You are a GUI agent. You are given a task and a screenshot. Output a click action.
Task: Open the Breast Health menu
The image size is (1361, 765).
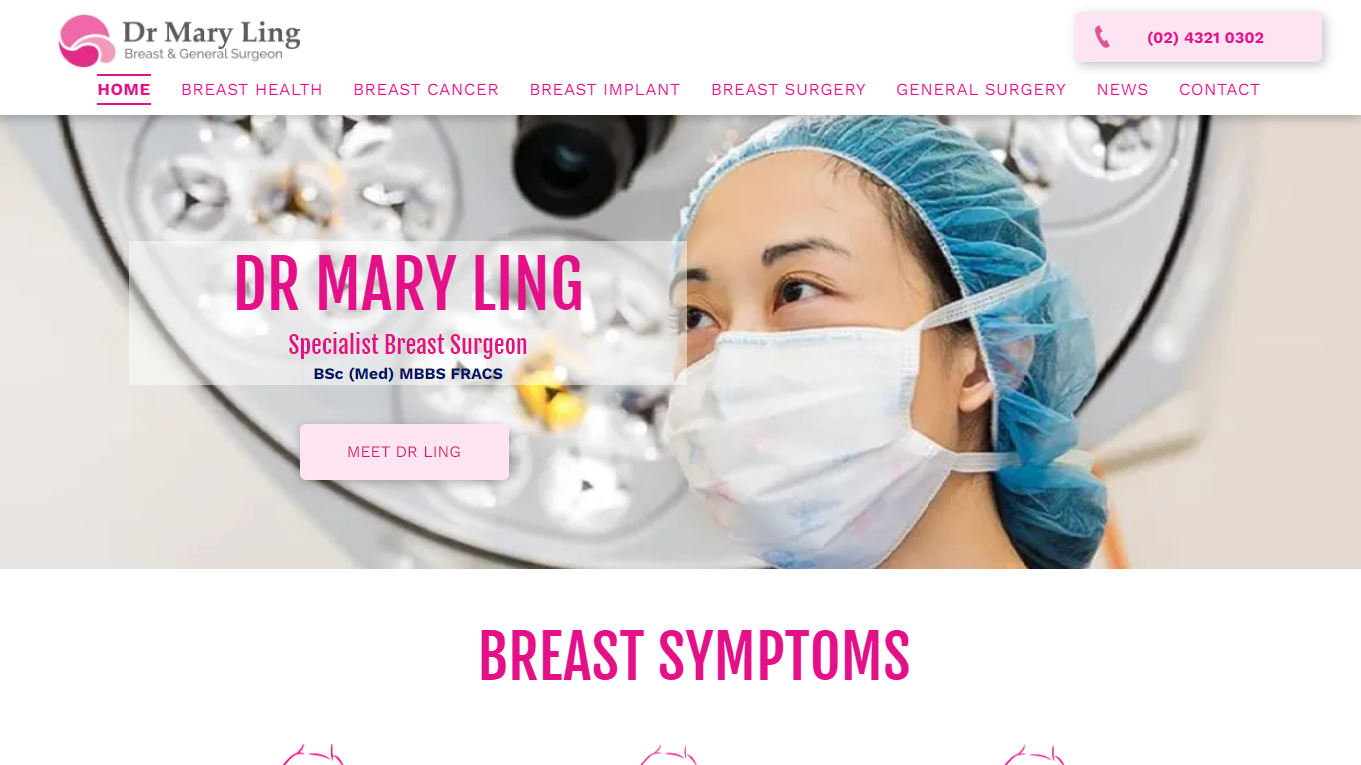click(x=252, y=90)
